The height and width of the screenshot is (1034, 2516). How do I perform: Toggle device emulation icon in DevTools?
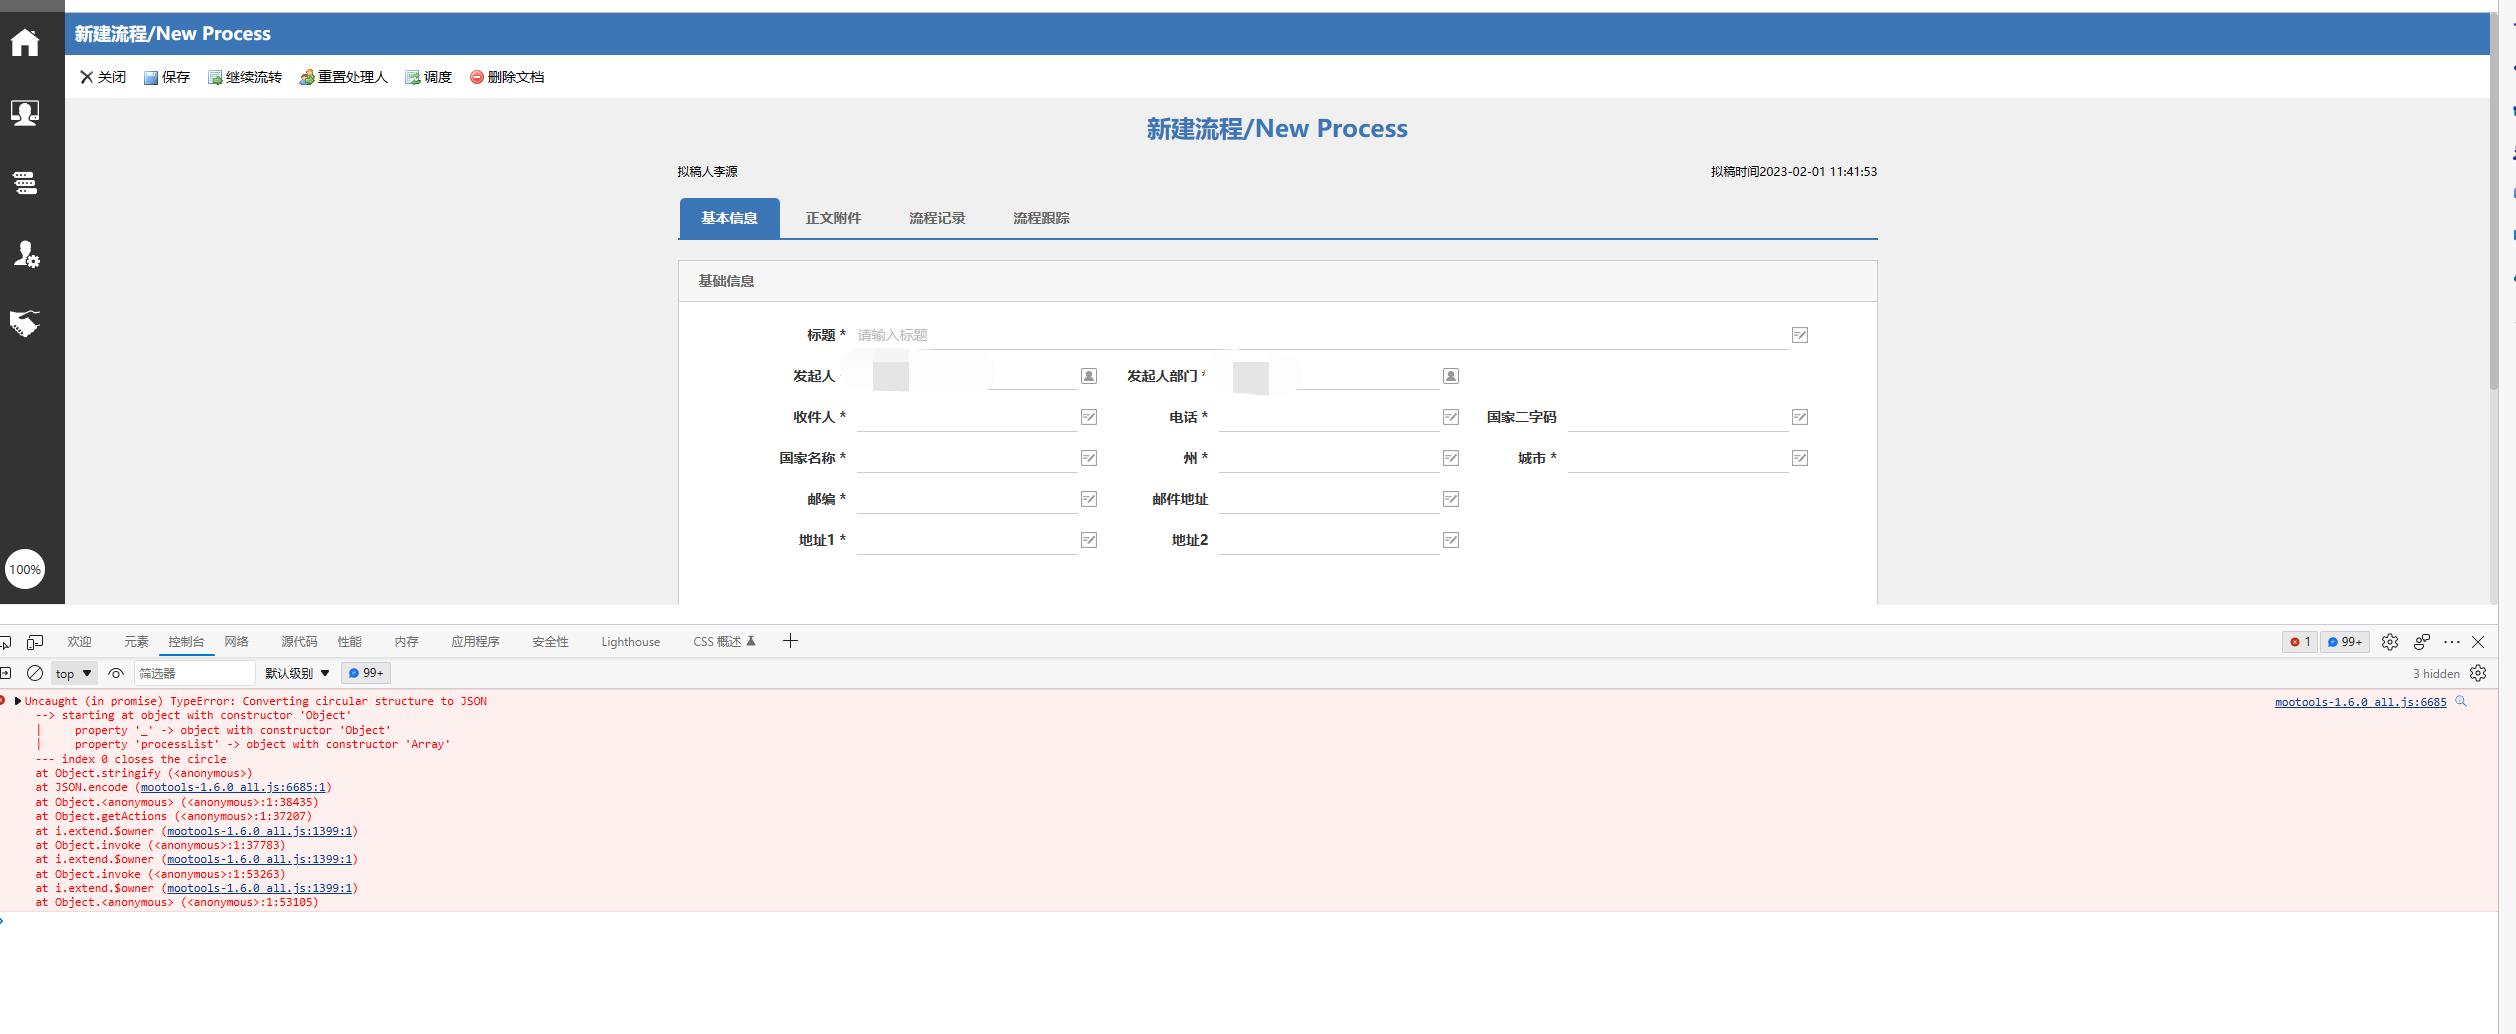point(35,642)
